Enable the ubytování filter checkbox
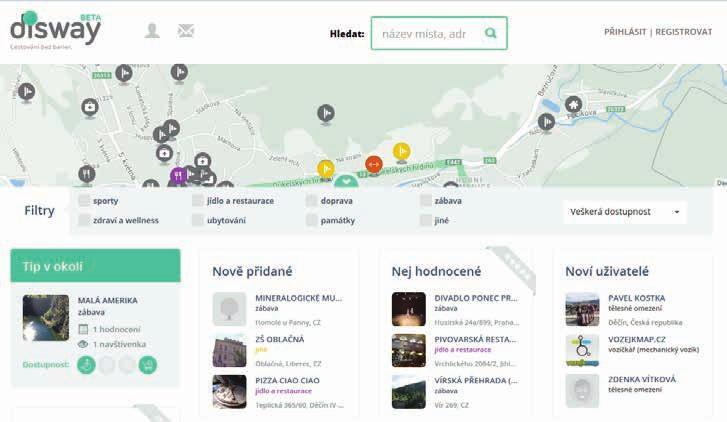 pos(198,220)
